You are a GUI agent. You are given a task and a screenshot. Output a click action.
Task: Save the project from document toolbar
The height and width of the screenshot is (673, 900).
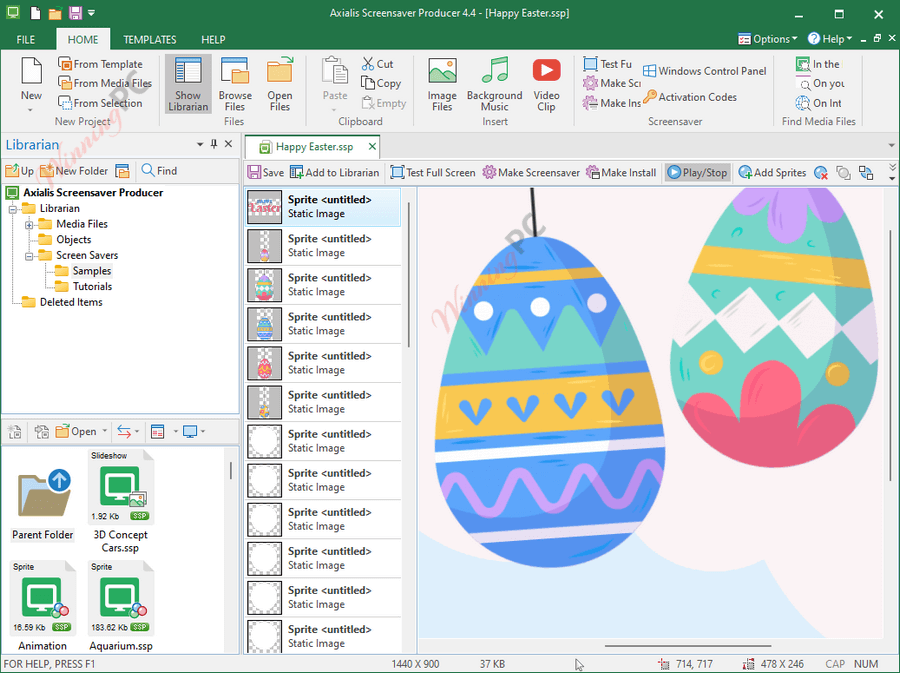266,172
